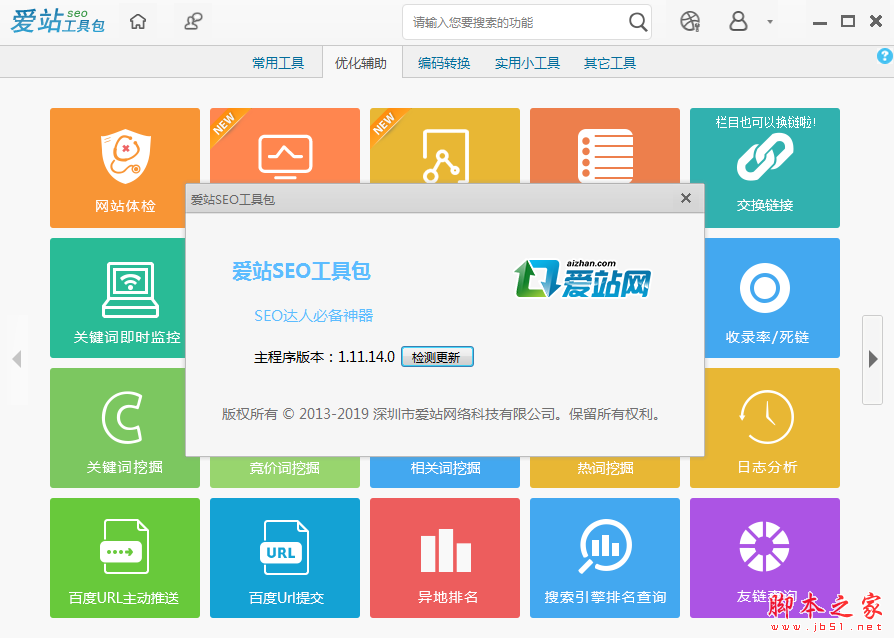Open the 网站体检 site check tool
The width and height of the screenshot is (894, 638).
pyautogui.click(x=125, y=168)
